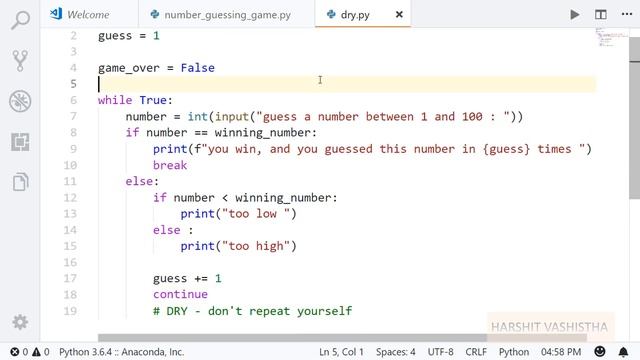Split the editor to the right
Screen dimensions: 640x360
tap(600, 15)
